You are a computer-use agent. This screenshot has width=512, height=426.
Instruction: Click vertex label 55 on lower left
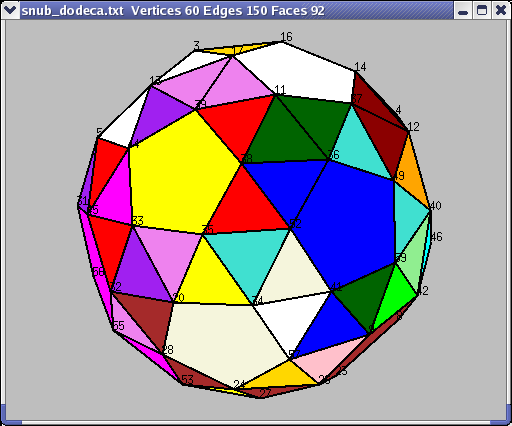(118, 326)
